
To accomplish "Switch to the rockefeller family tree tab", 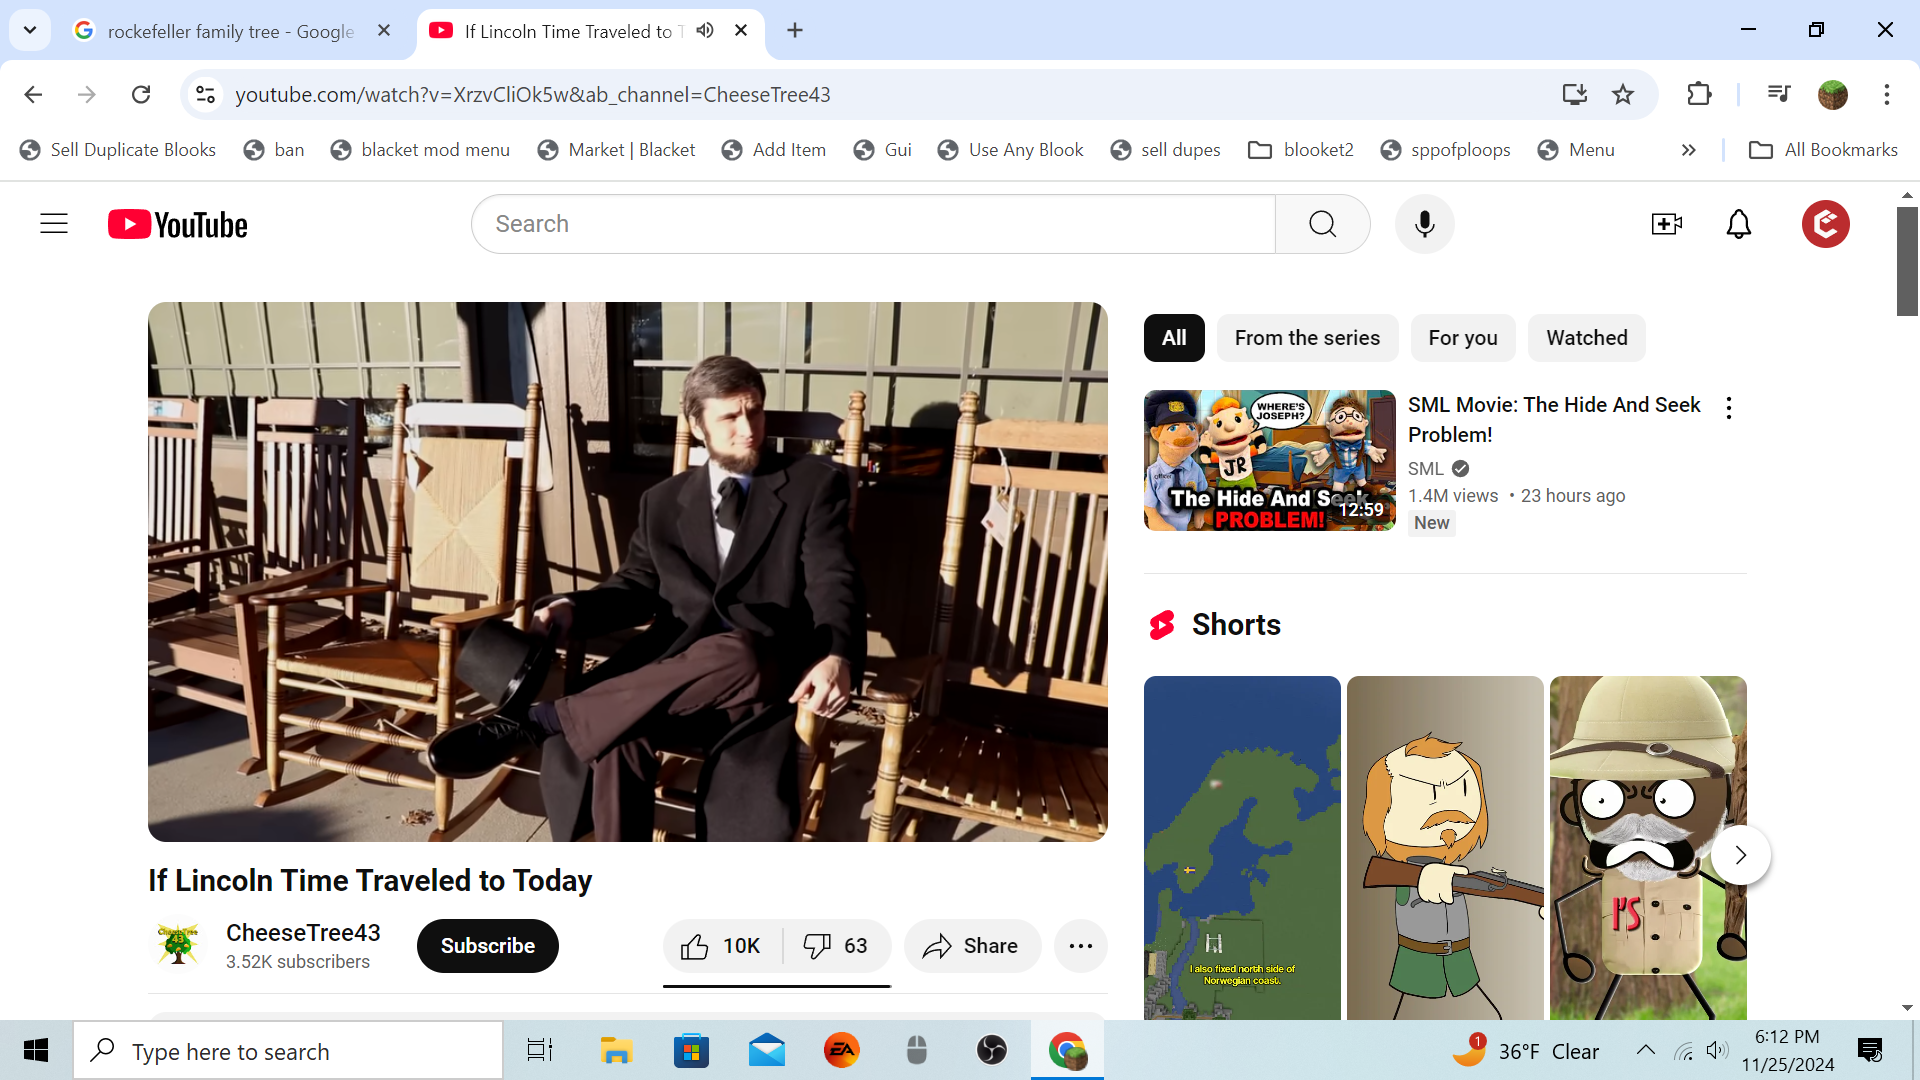I will (230, 31).
